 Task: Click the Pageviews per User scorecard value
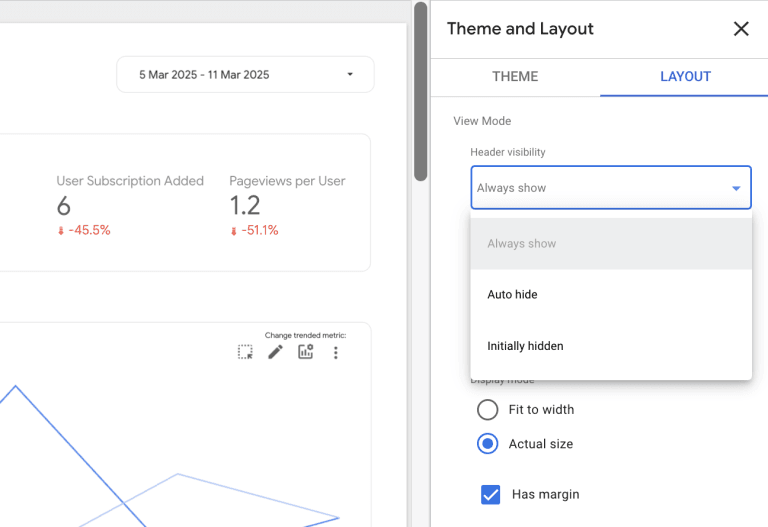(x=245, y=206)
